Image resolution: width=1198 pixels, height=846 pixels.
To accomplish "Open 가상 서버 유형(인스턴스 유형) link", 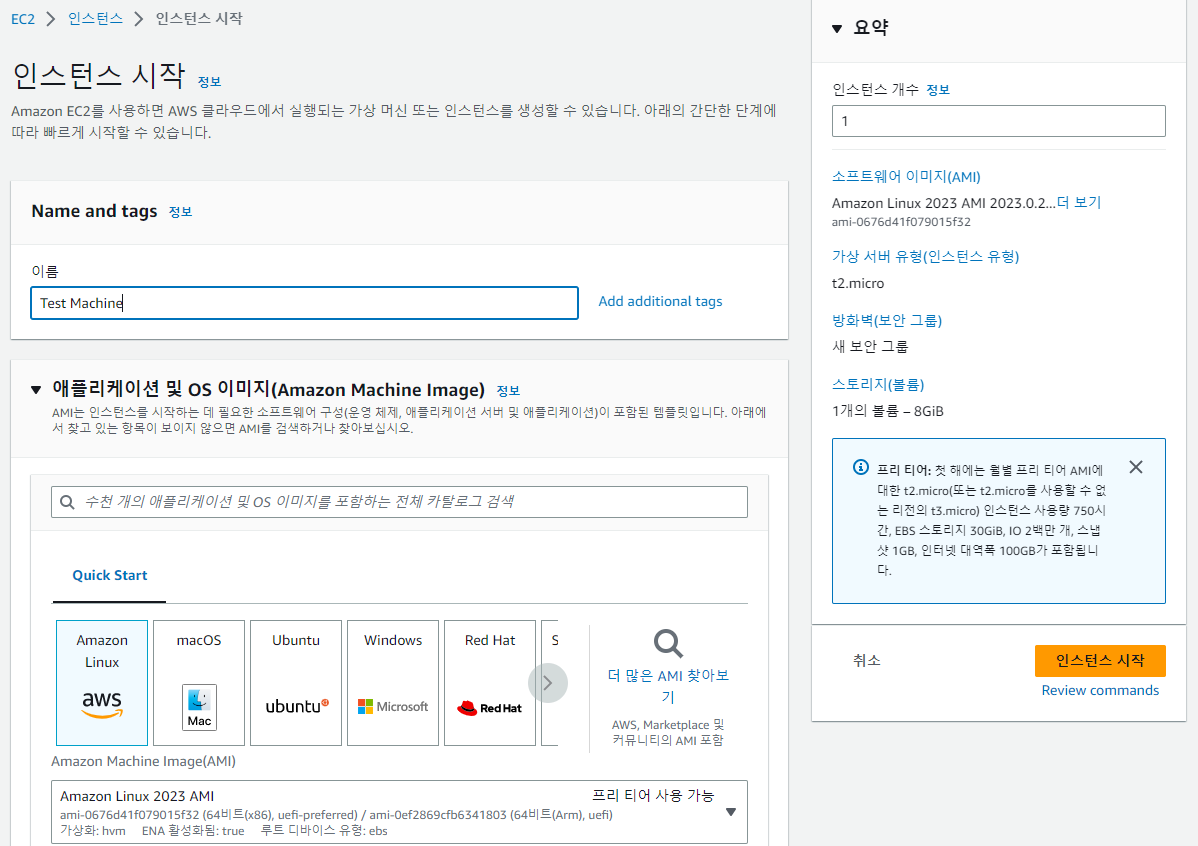I will click(925, 256).
